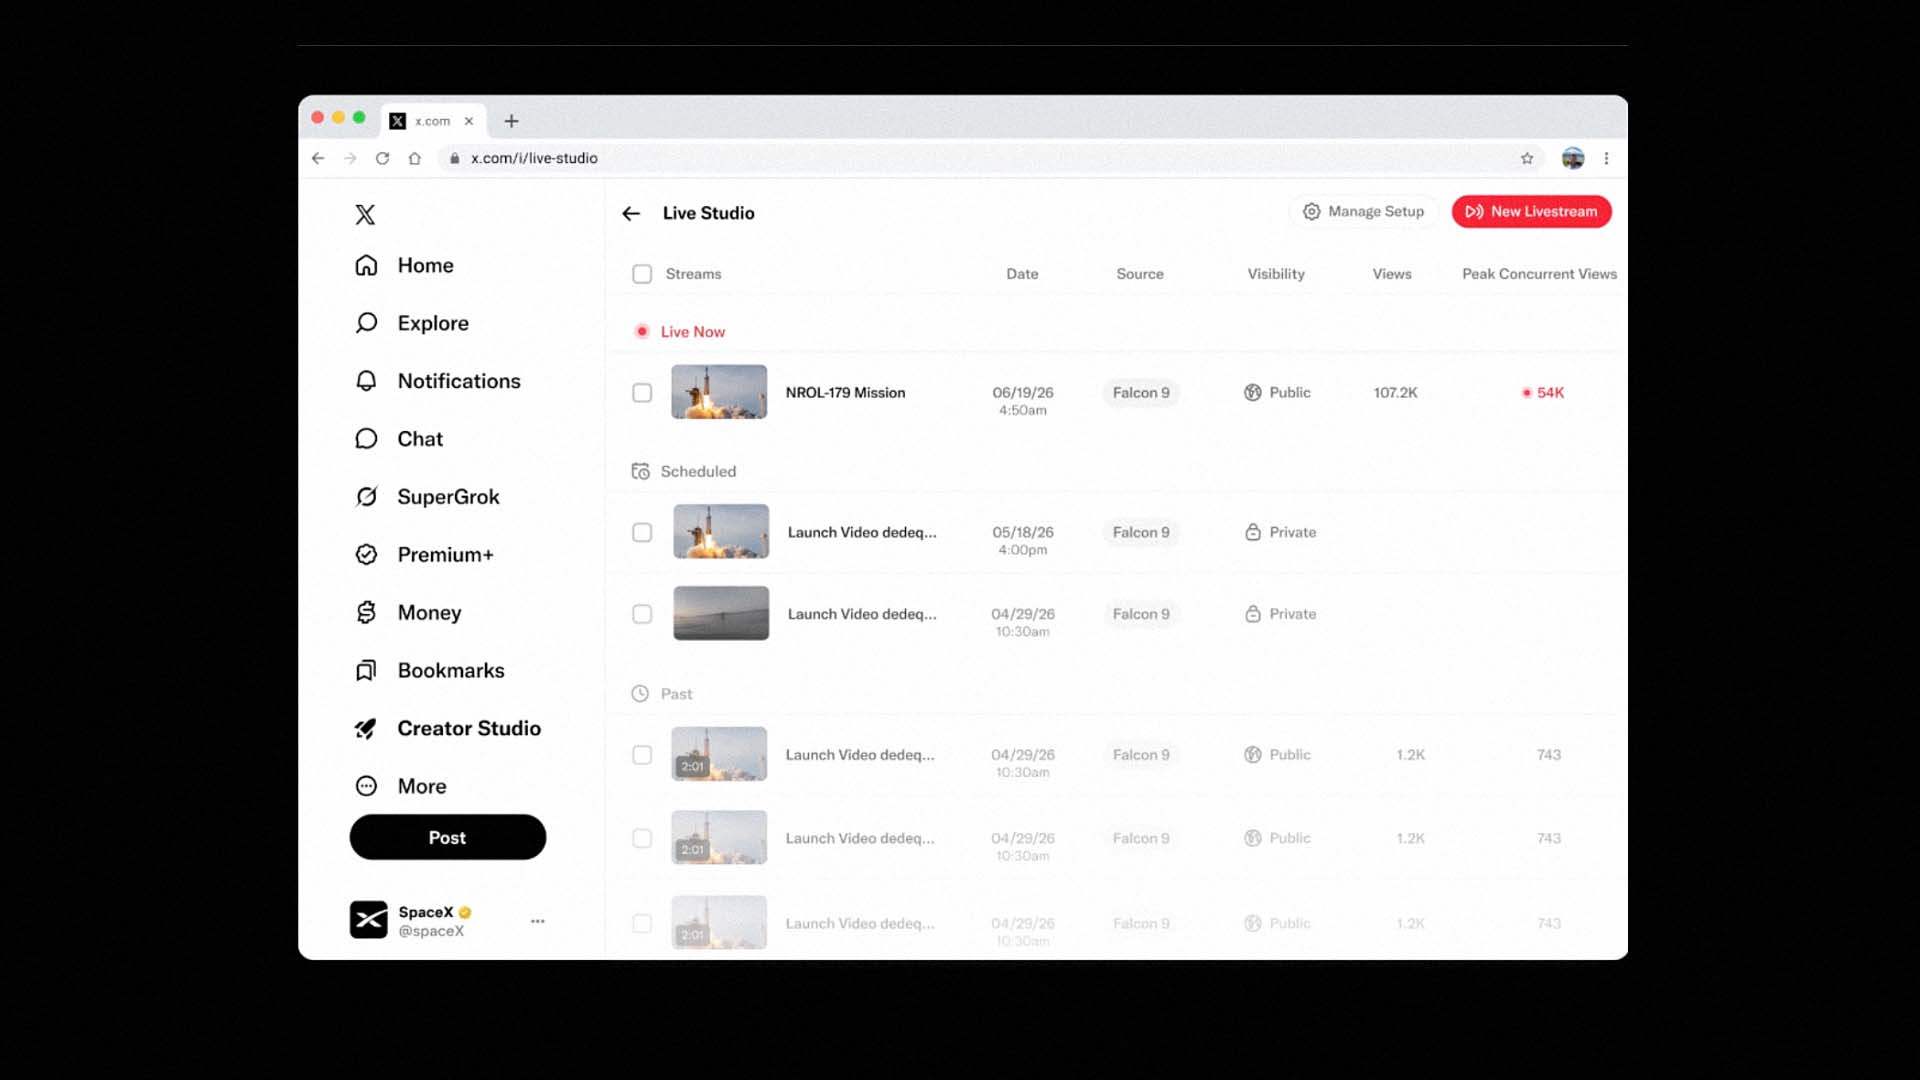Select the NROL-179 Mission stream checkbox
Image resolution: width=1920 pixels, height=1080 pixels.
[642, 393]
